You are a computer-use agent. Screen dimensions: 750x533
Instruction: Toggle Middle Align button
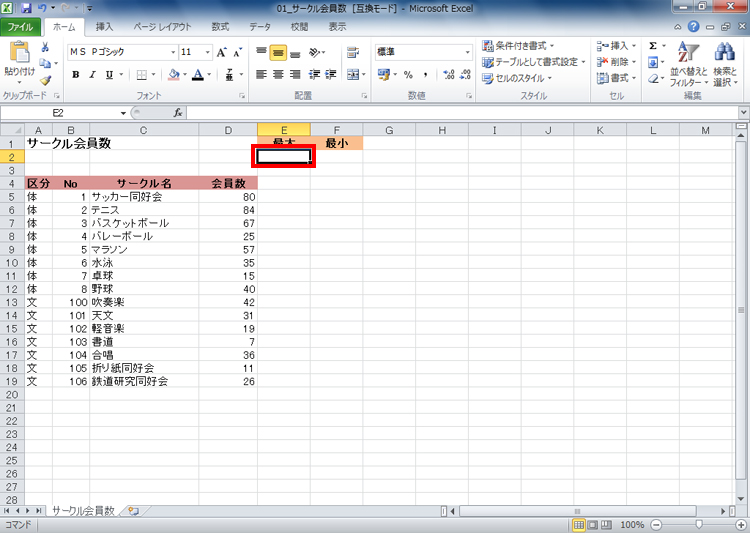click(x=278, y=52)
